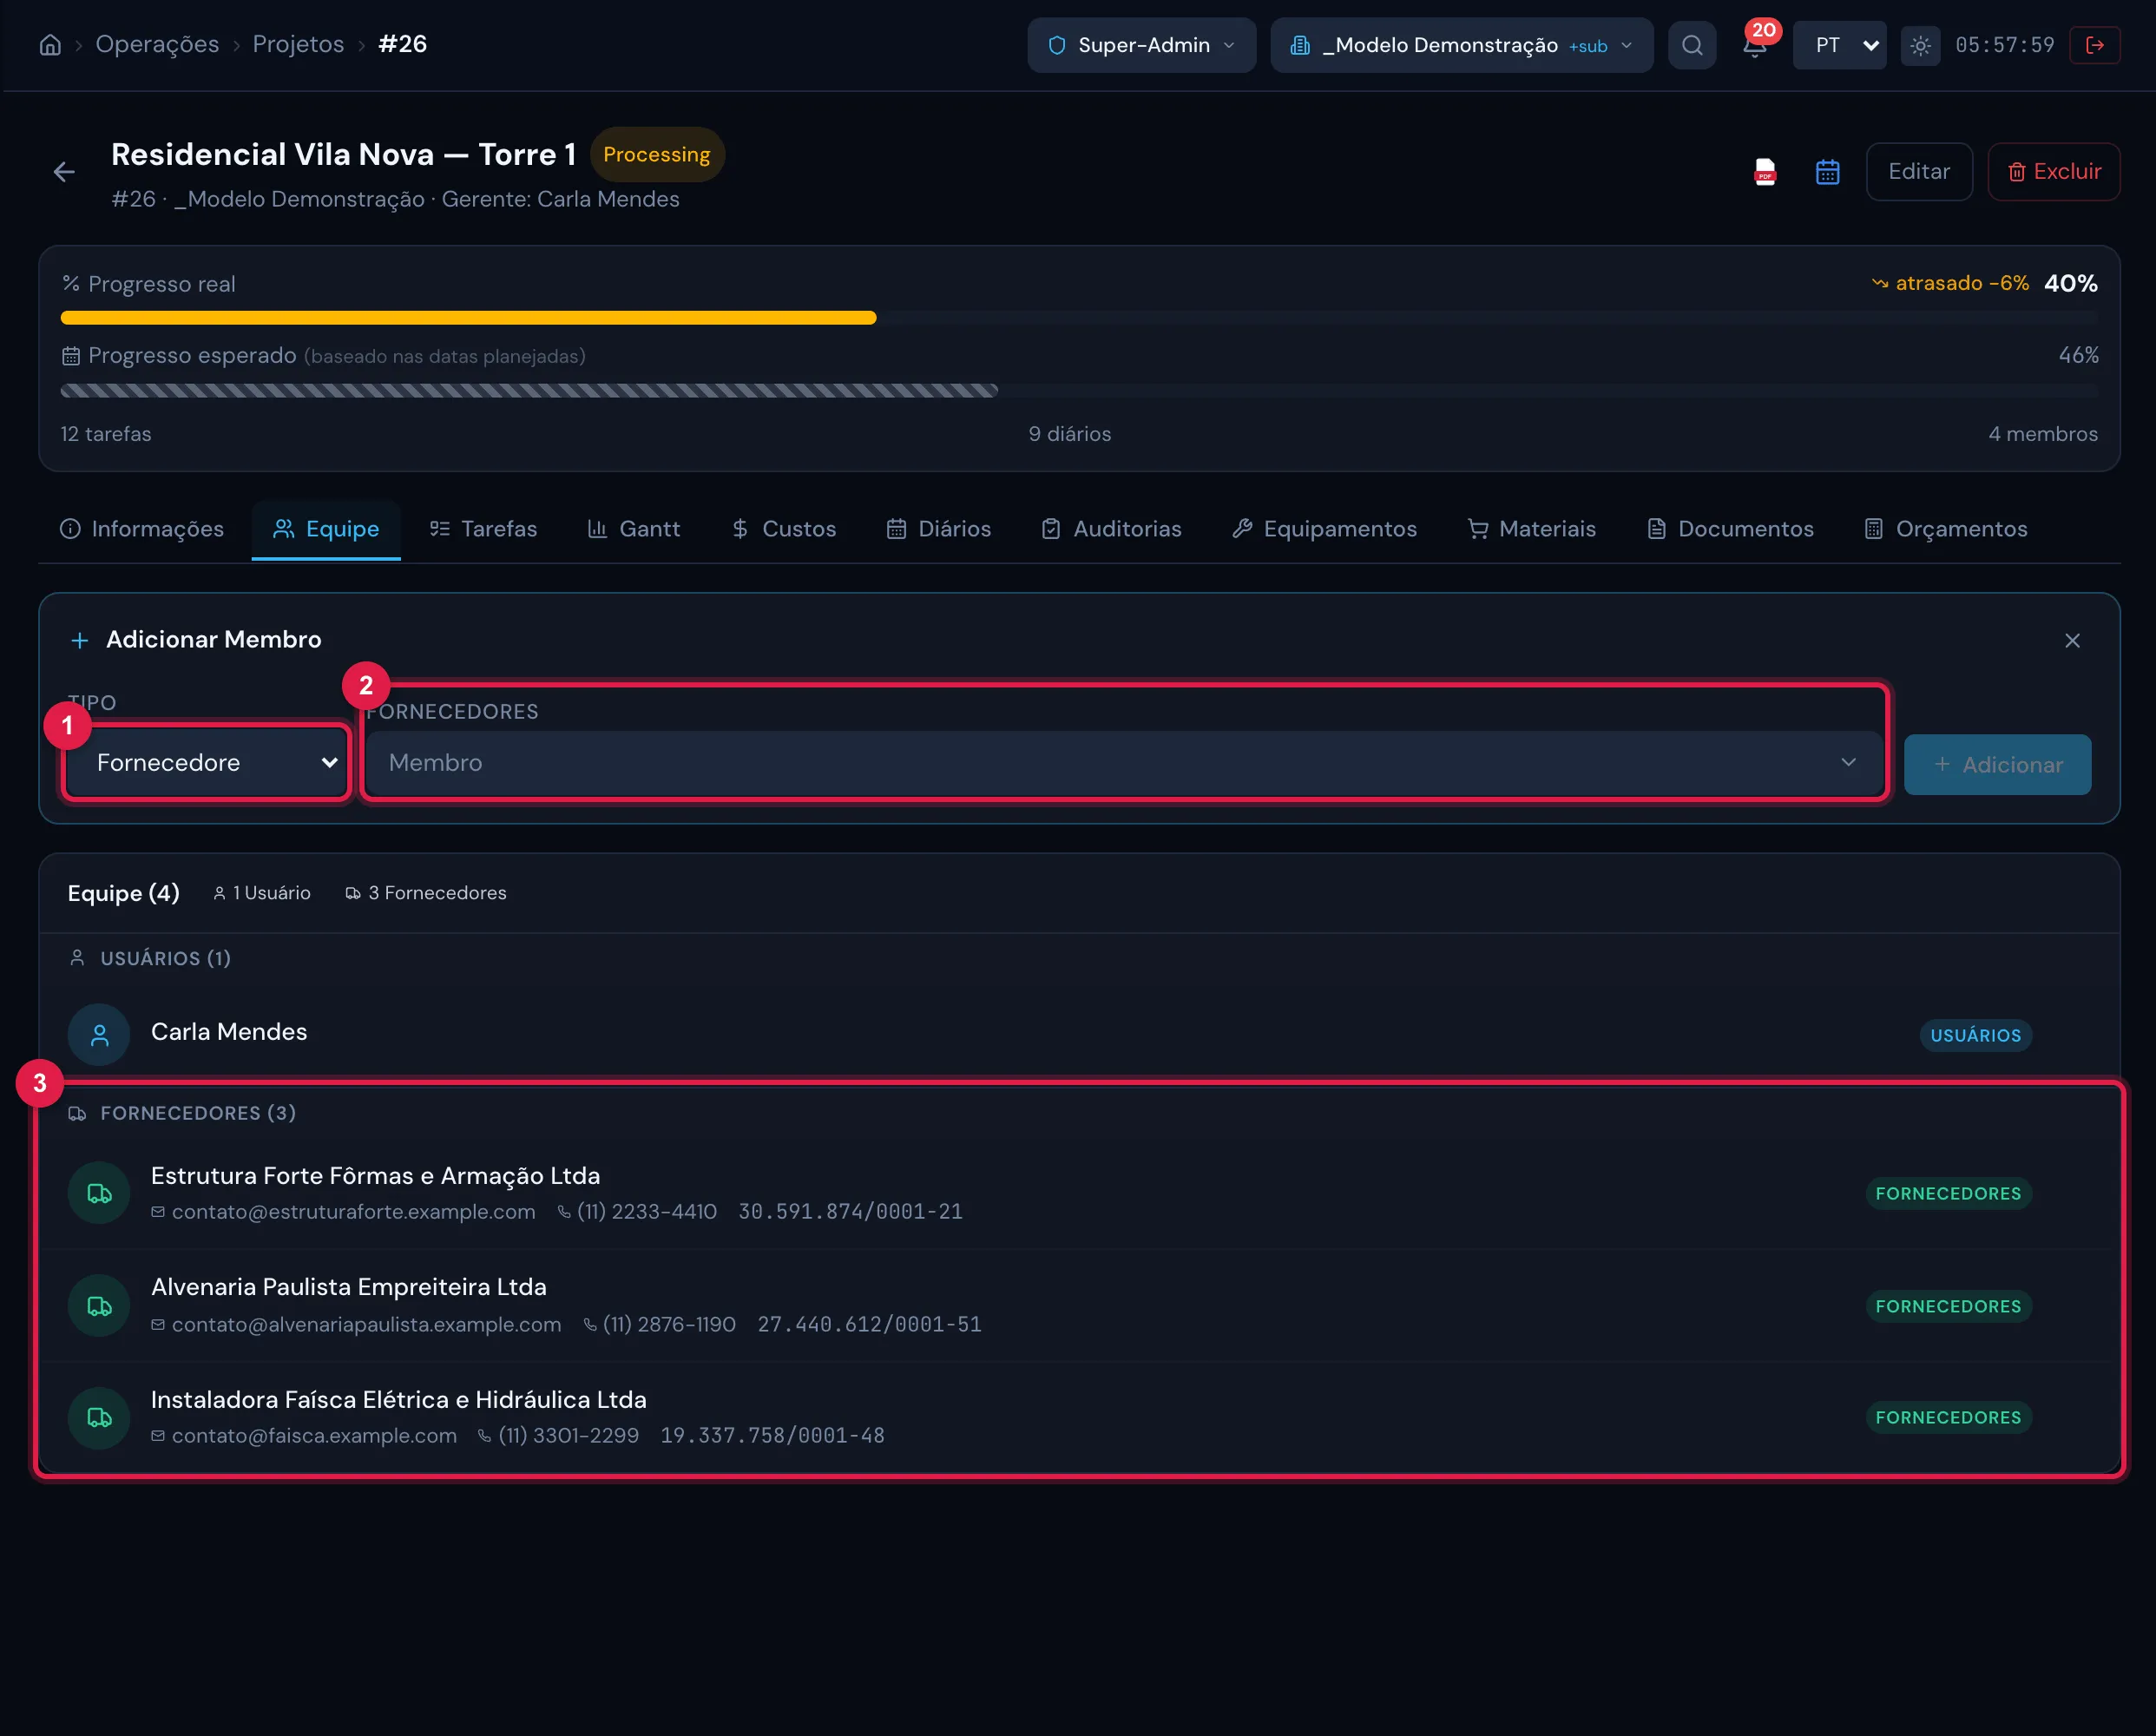Image resolution: width=2156 pixels, height=1736 pixels.
Task: Click the yellow Progresso real bar
Action: (468, 318)
